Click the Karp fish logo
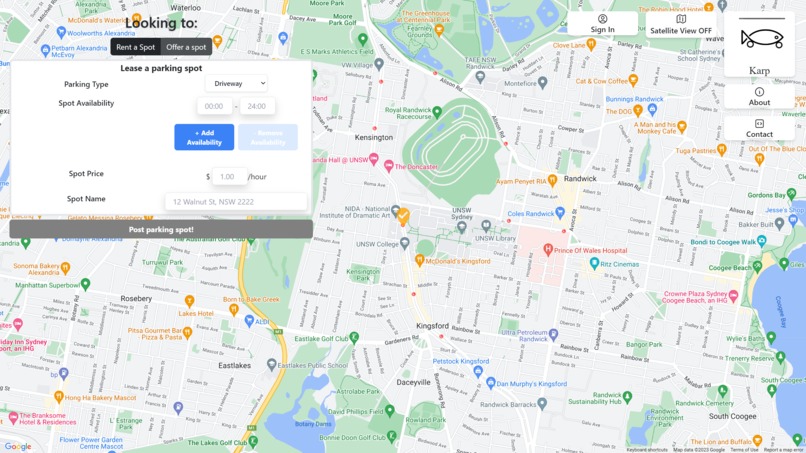This screenshot has height=453, width=806. (x=762, y=39)
